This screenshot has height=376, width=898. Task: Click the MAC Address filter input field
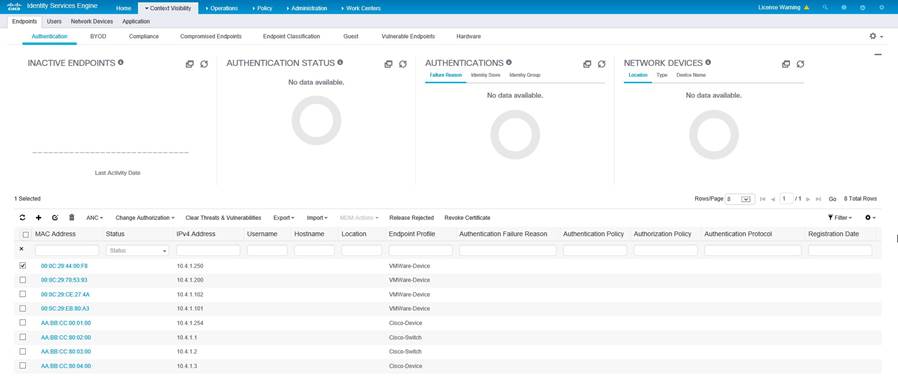click(67, 251)
